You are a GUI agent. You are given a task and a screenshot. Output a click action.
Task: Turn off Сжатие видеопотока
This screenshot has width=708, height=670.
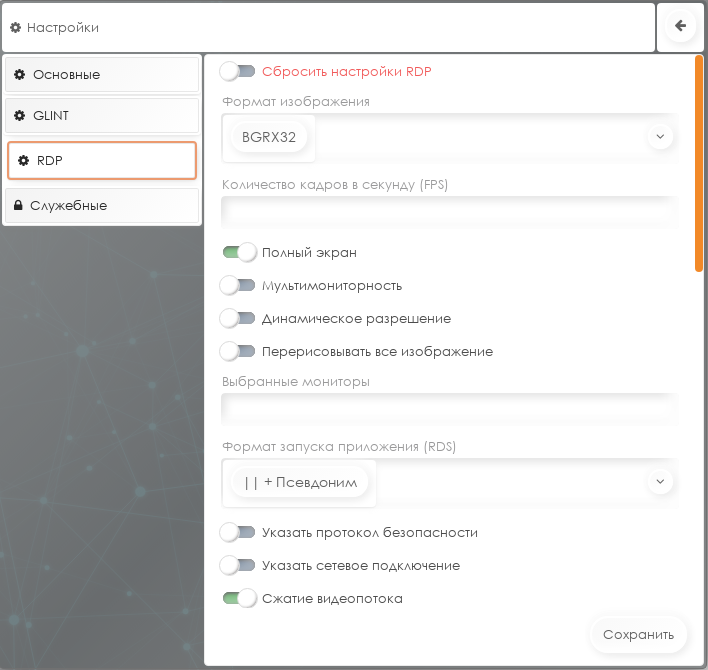(x=238, y=599)
